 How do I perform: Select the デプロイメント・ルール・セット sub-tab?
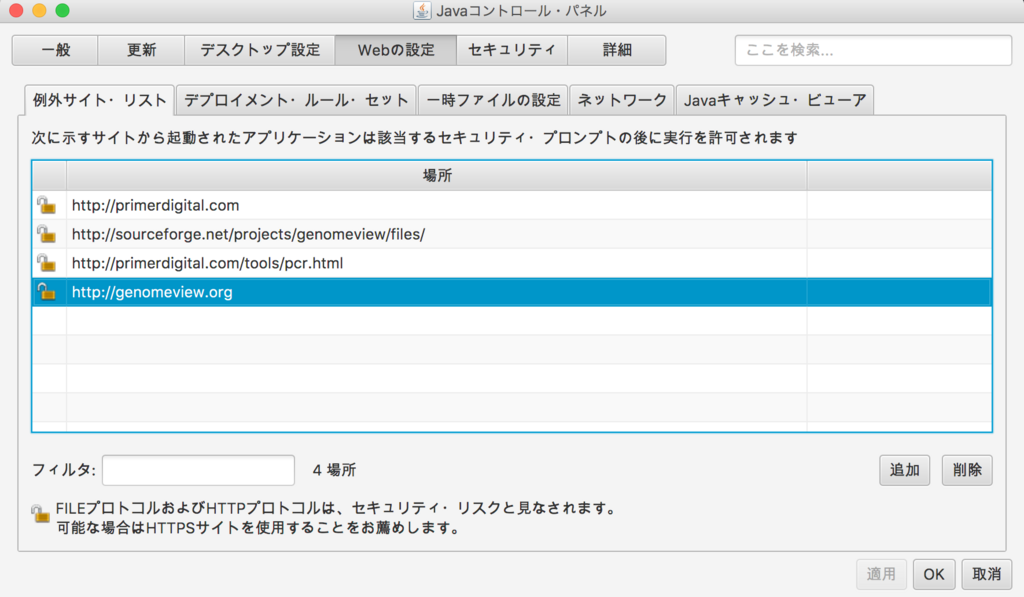point(296,100)
